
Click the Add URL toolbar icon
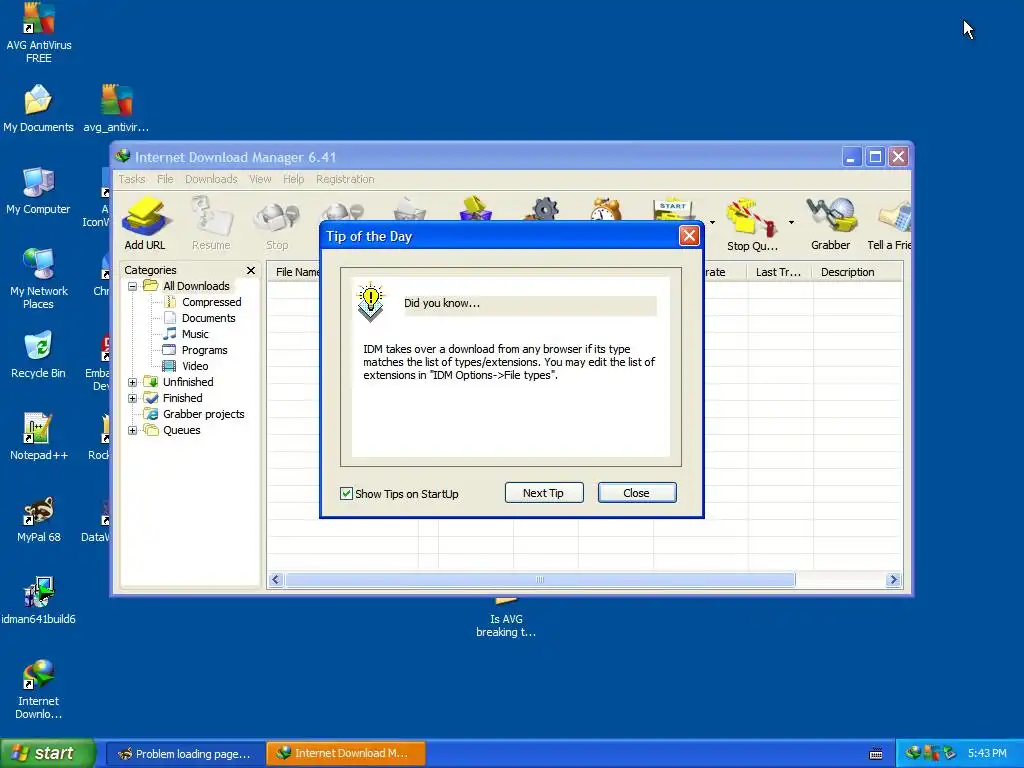pos(145,224)
